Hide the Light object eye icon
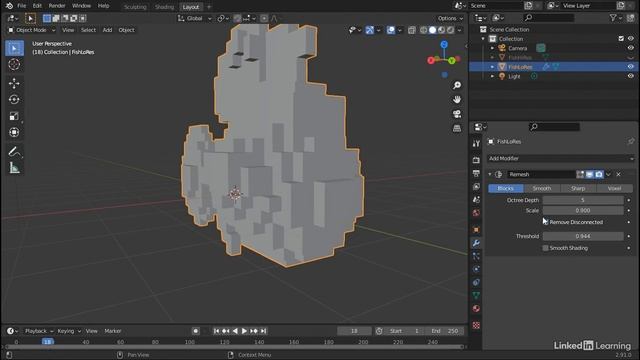The width and height of the screenshot is (640, 360). pyautogui.click(x=630, y=76)
